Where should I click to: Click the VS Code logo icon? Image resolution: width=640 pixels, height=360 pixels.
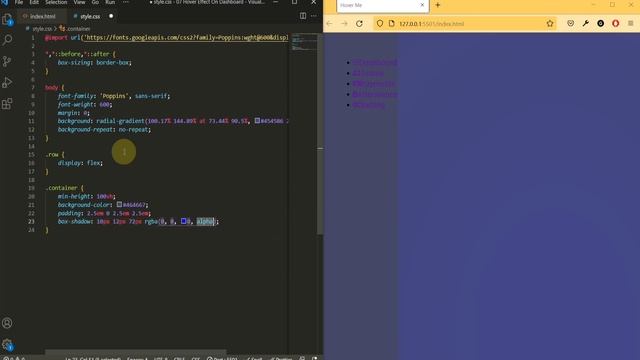point(5,2)
